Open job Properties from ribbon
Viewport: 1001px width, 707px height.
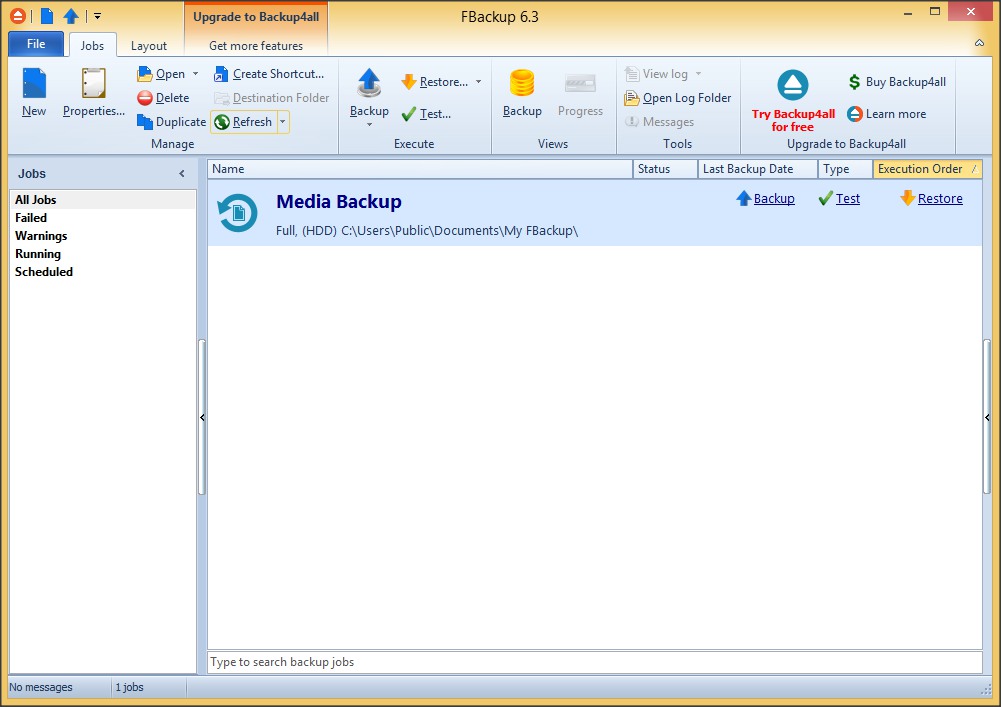(x=93, y=93)
